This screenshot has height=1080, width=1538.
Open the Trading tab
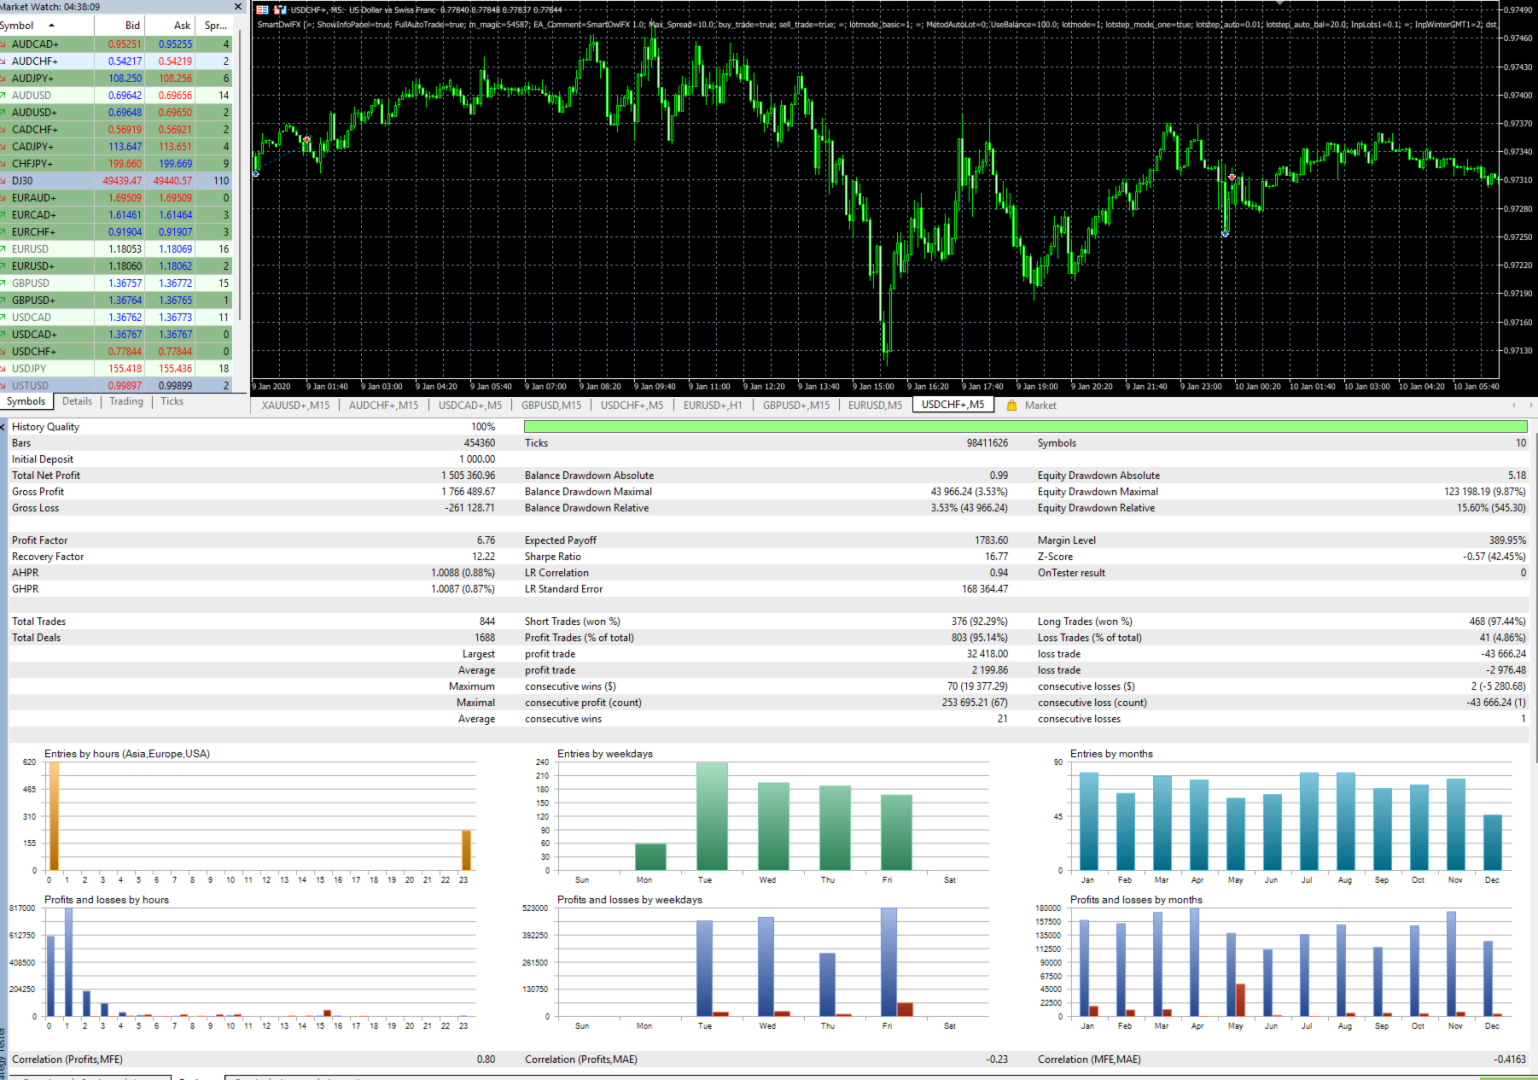(125, 401)
